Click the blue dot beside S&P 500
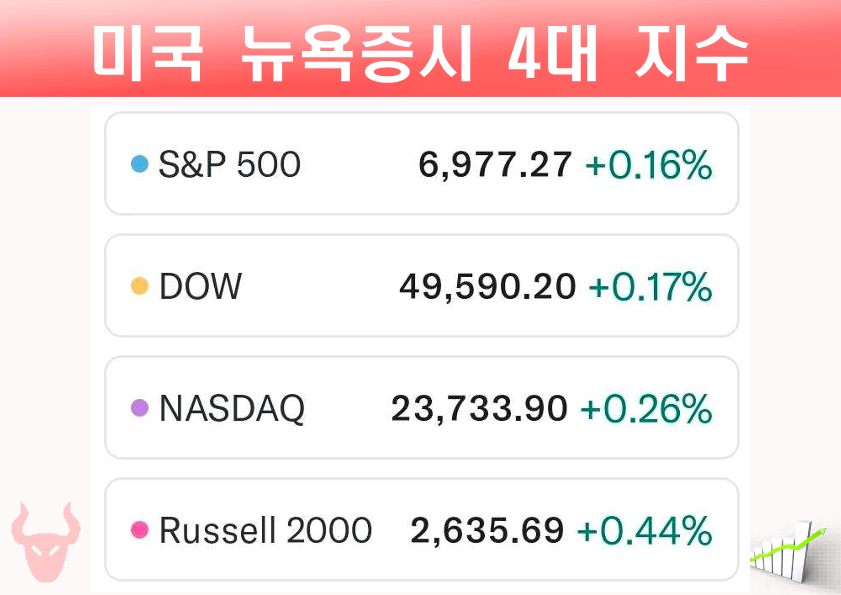841x595 pixels. click(140, 164)
